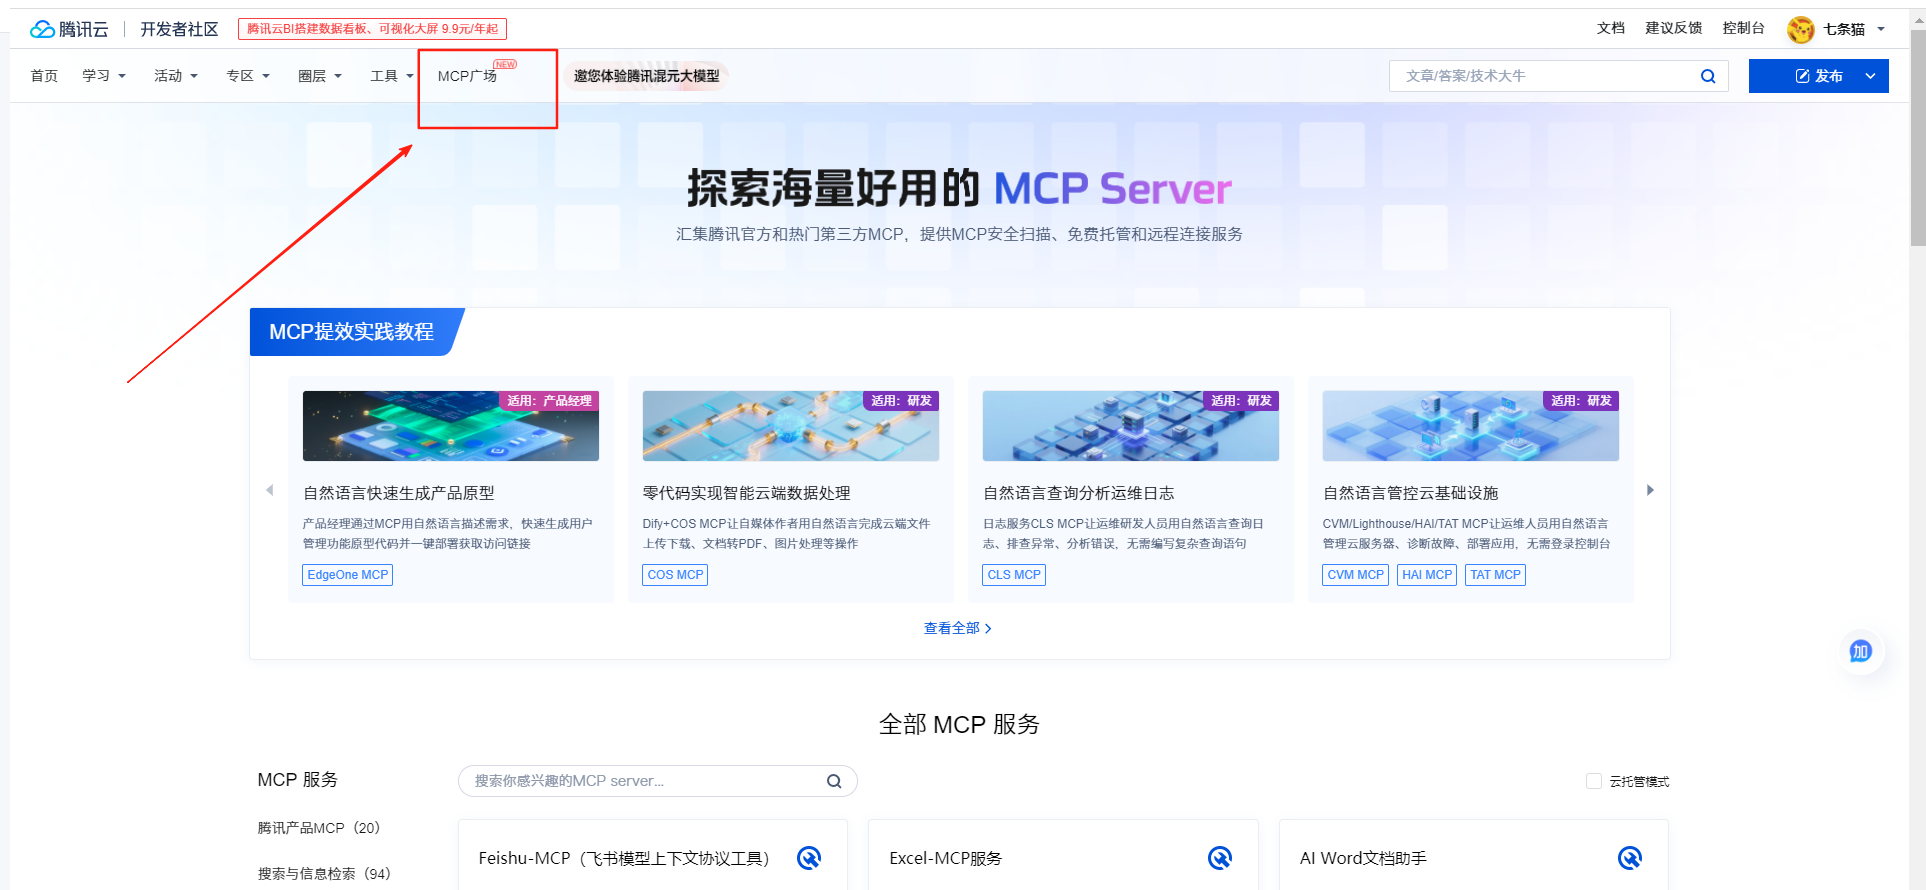Open the Excel-MCP服务 card title

[946, 858]
